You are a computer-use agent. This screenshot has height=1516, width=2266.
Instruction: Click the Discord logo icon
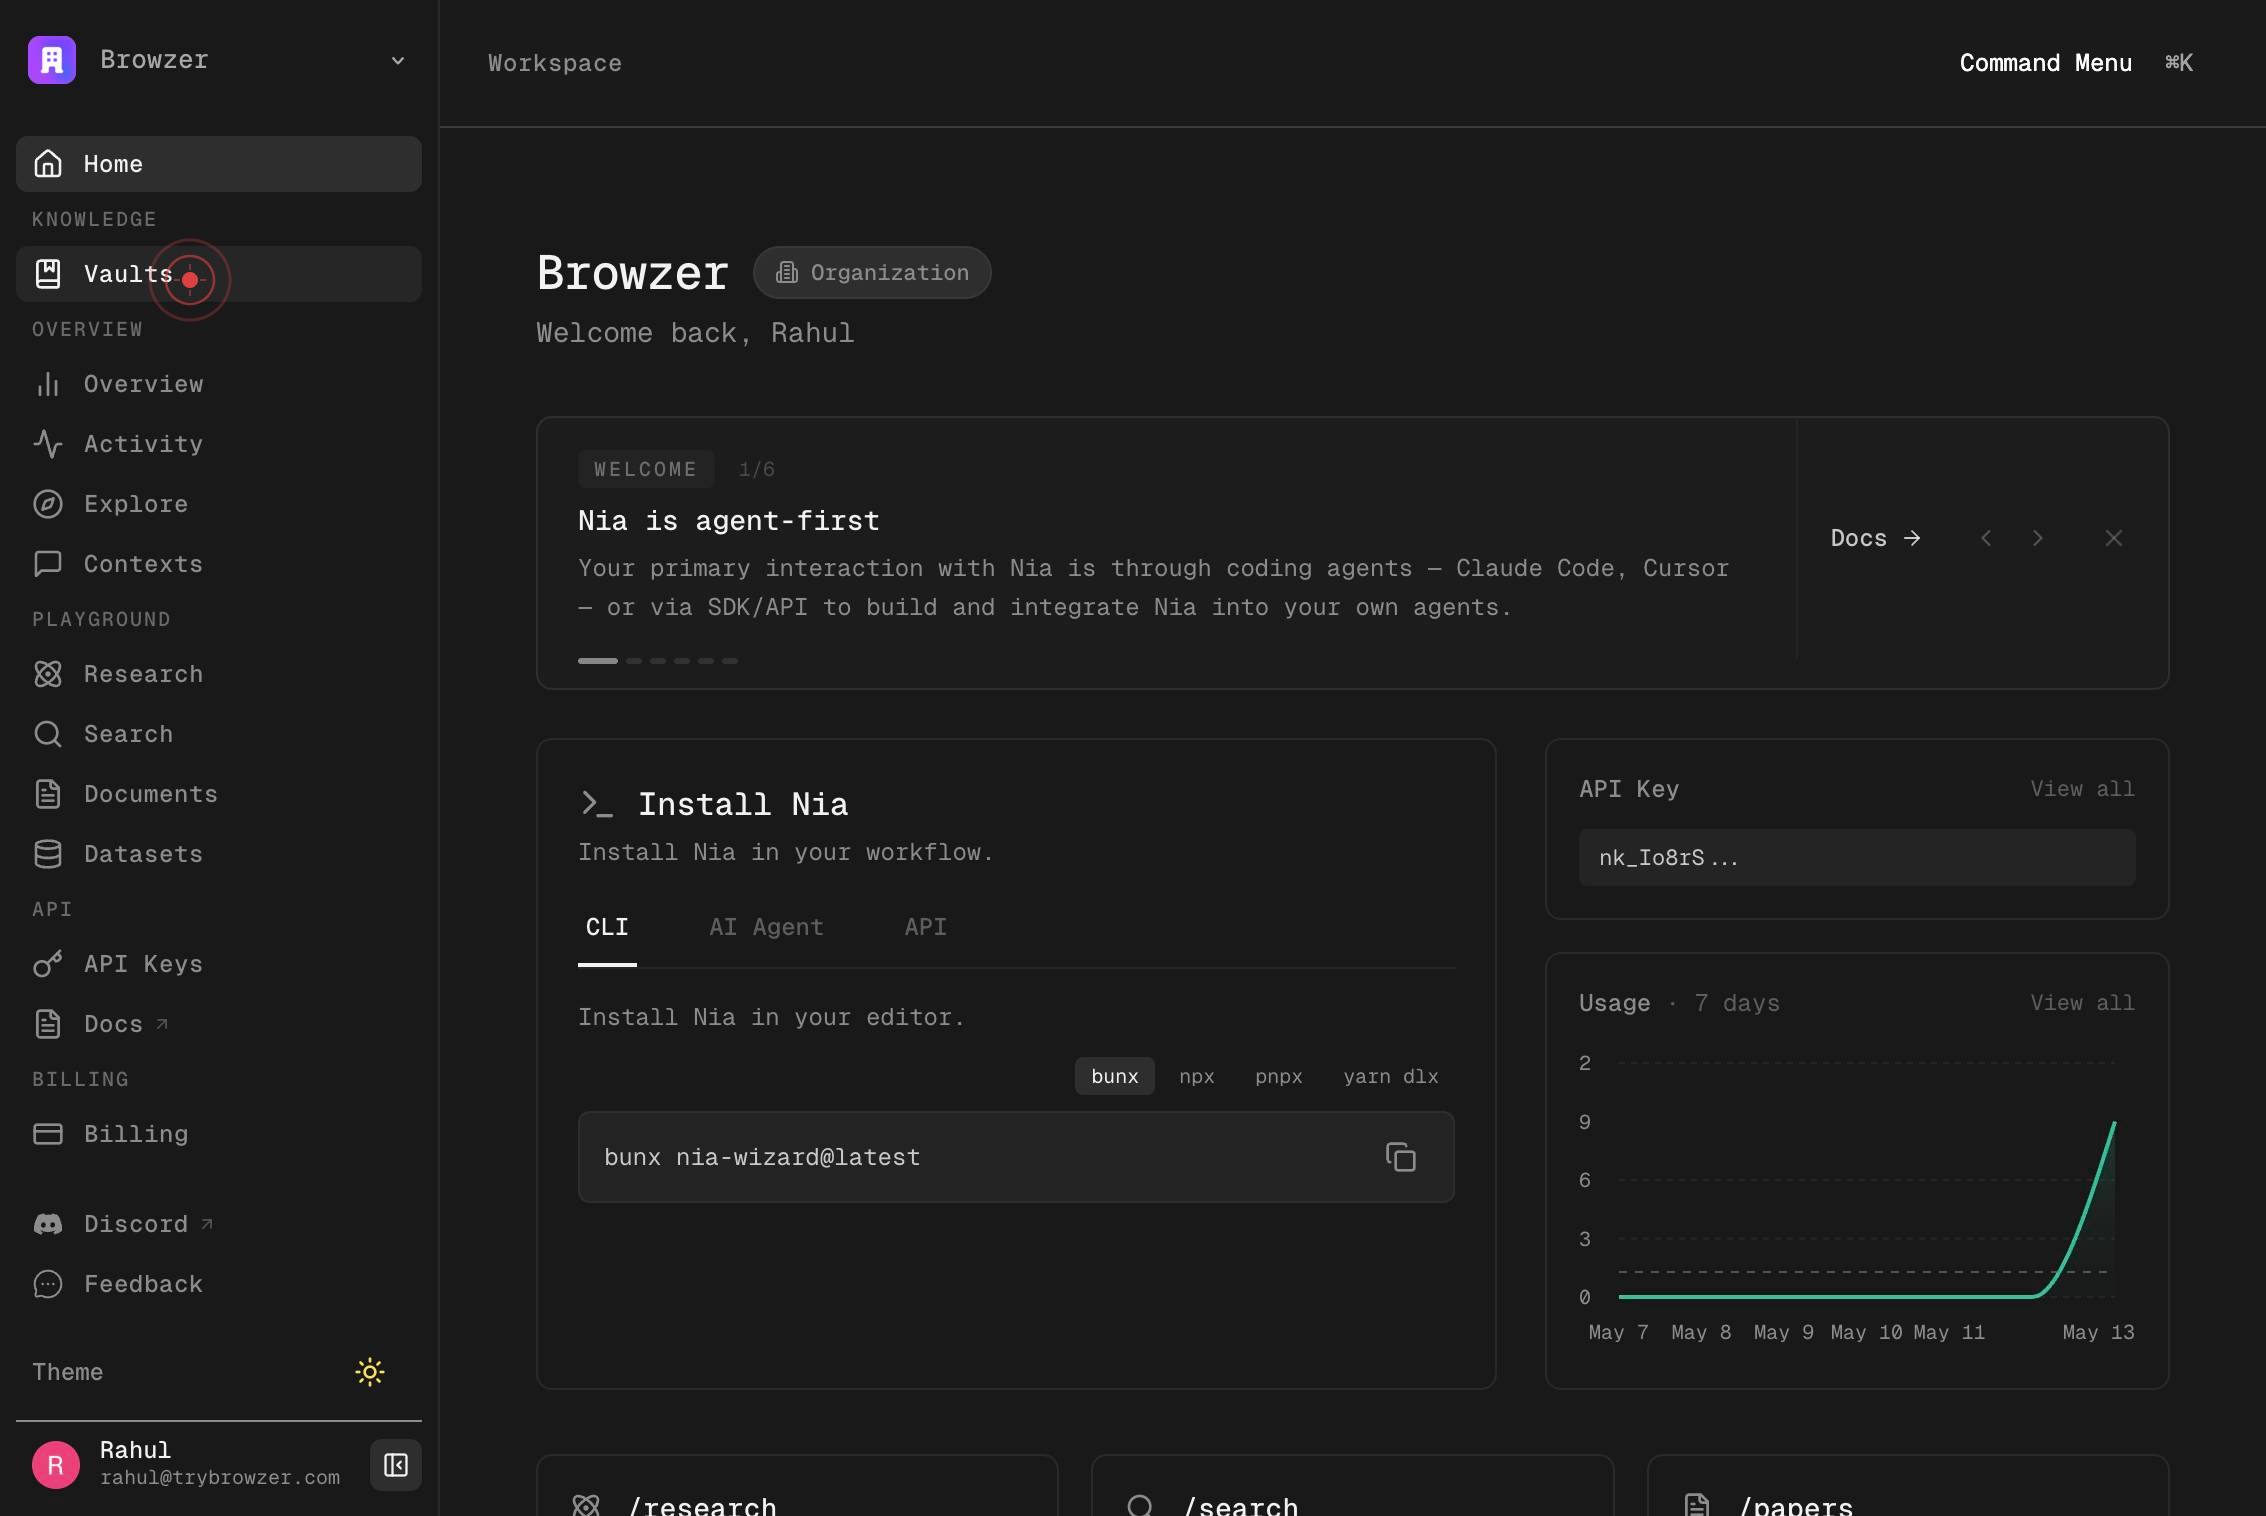48,1224
